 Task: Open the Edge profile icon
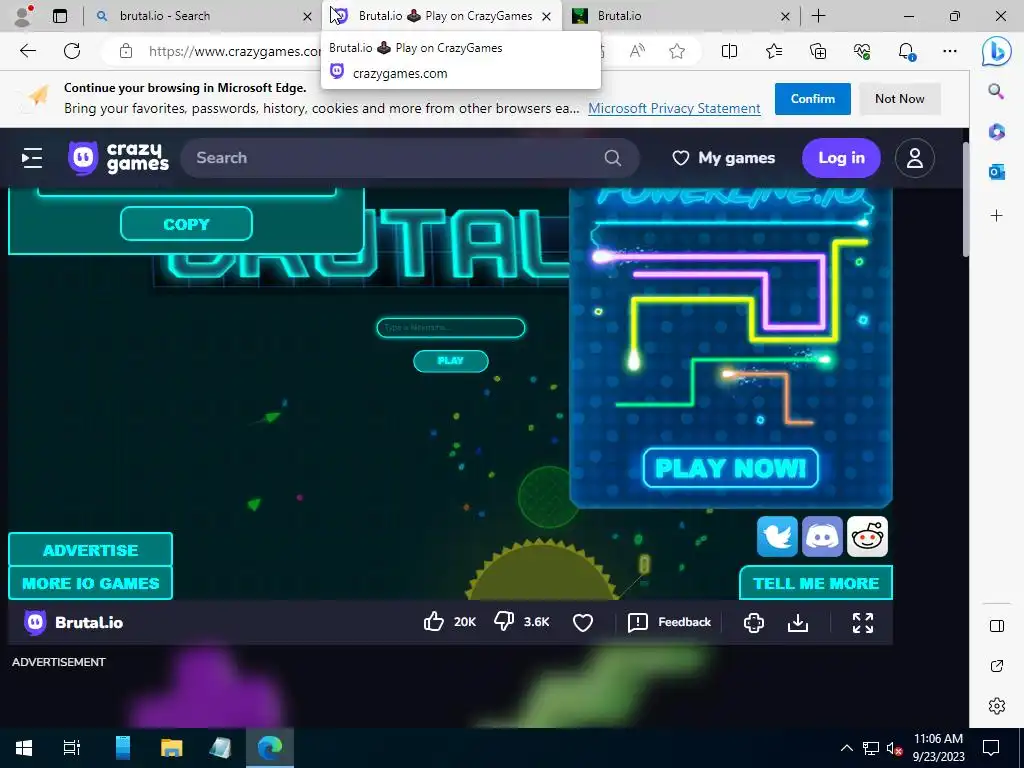click(24, 16)
